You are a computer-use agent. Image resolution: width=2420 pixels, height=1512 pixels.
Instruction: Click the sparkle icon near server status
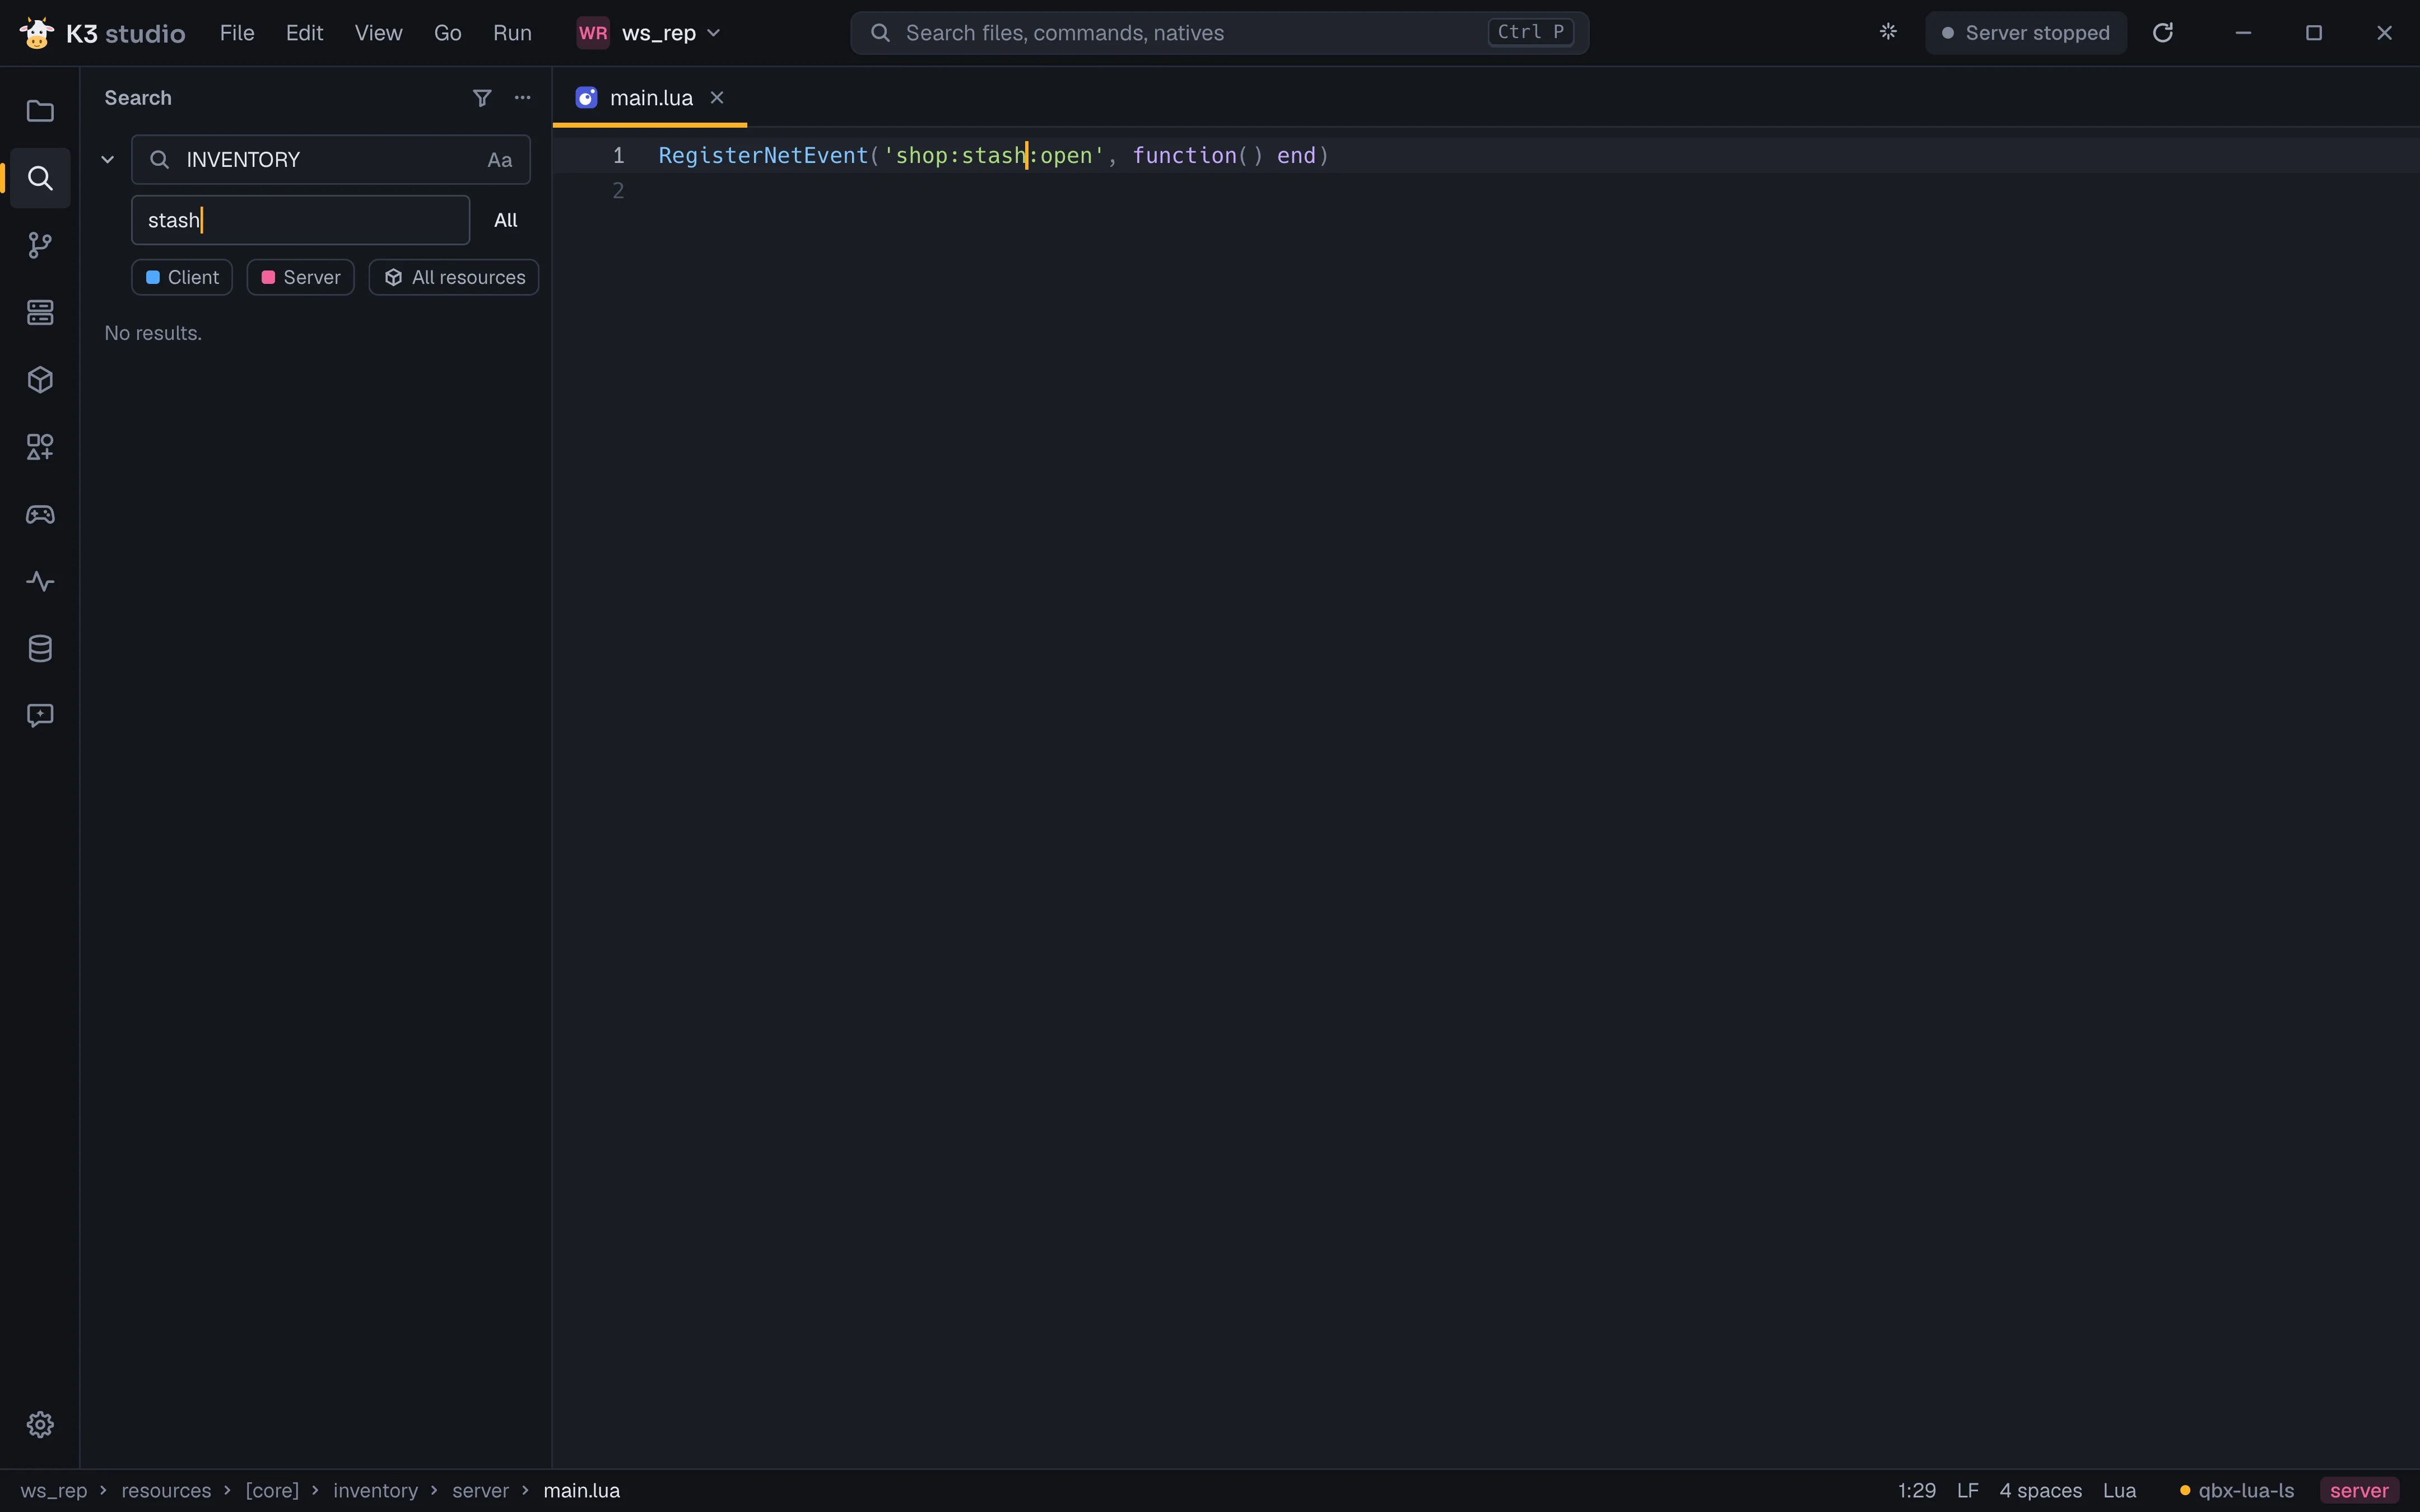coord(1888,32)
